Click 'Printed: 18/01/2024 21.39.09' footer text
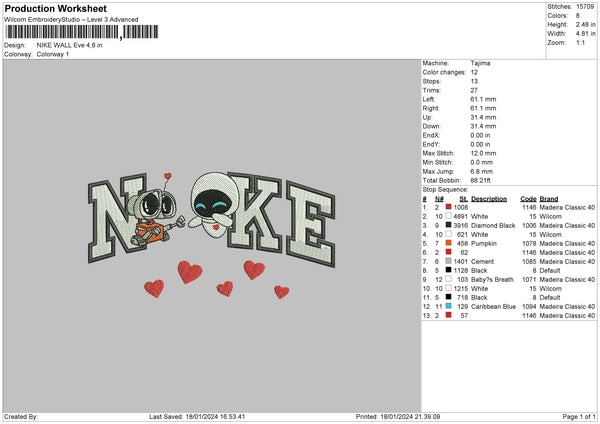The height and width of the screenshot is (424, 600). (398, 416)
